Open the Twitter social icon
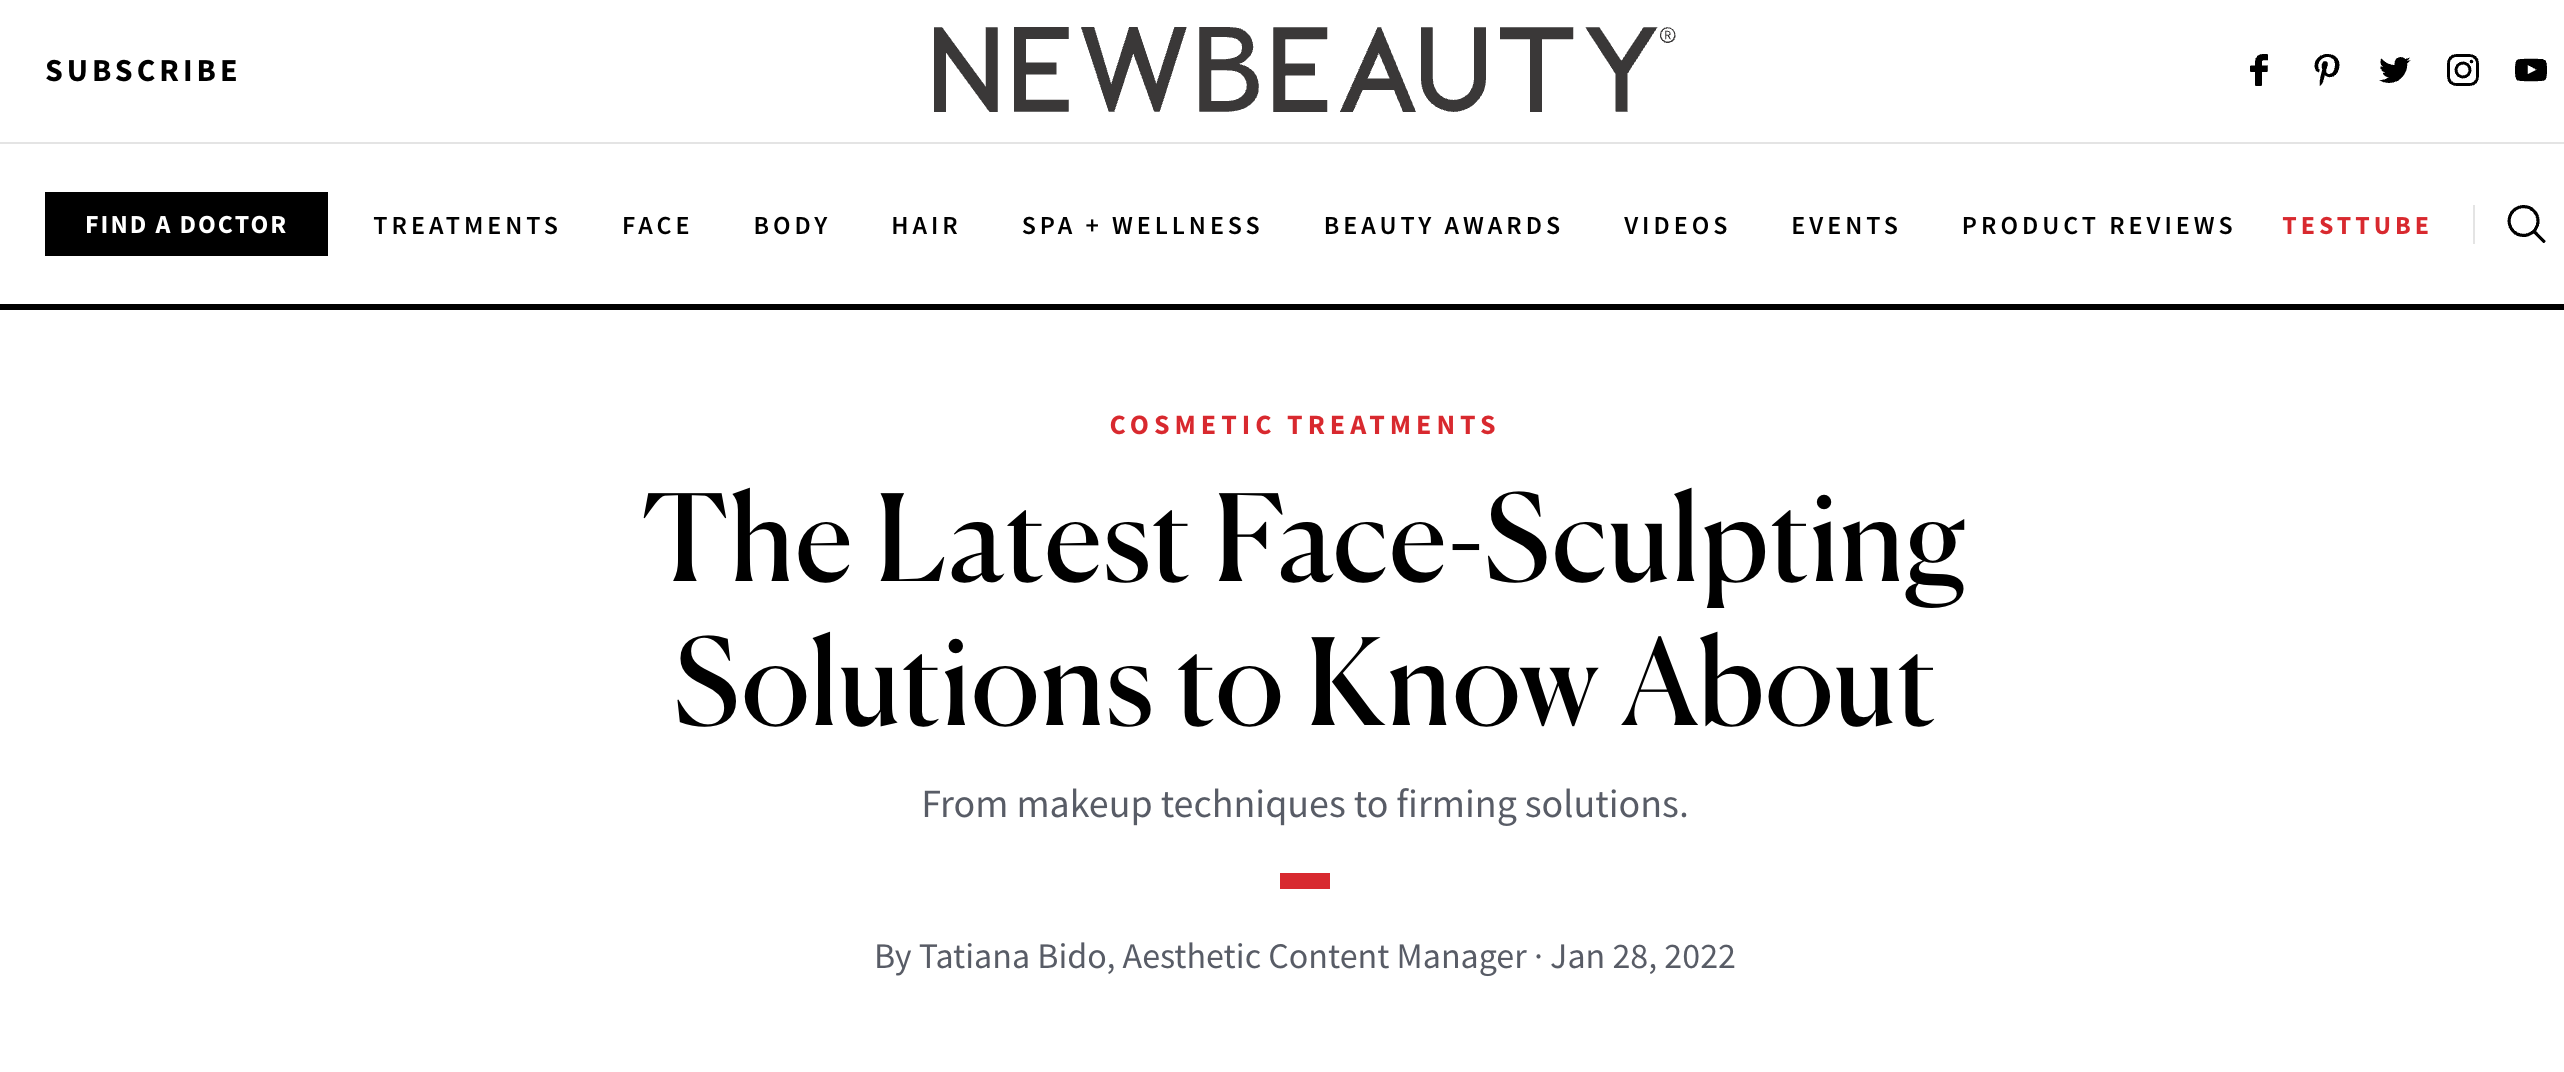 click(x=2394, y=70)
